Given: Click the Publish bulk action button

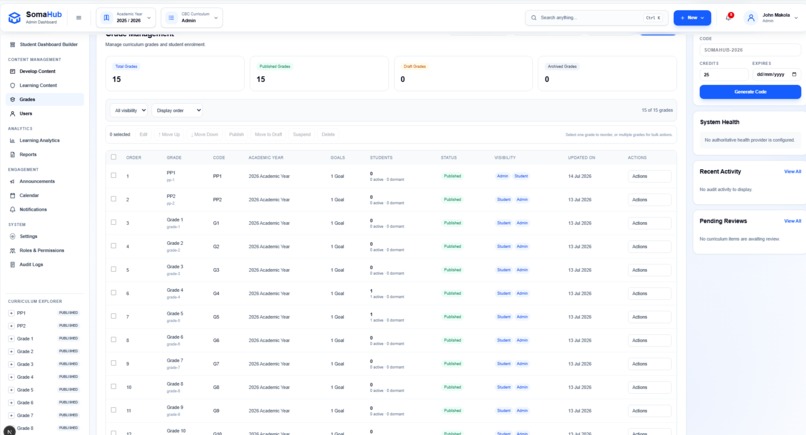Looking at the screenshot, I should [236, 135].
